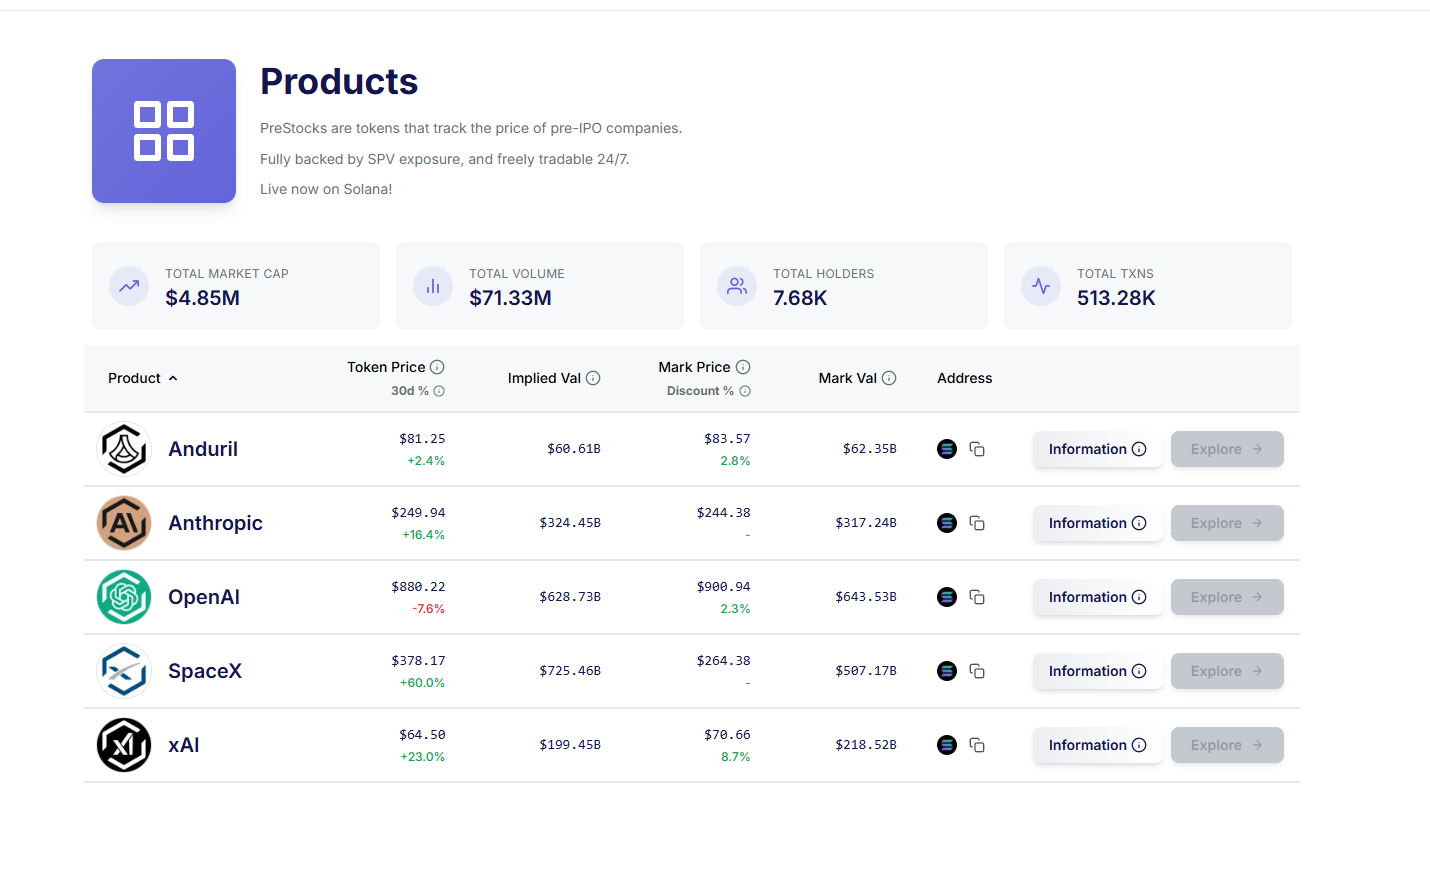The height and width of the screenshot is (877, 1430).
Task: Click the Discount % info icon
Action: coord(745,391)
